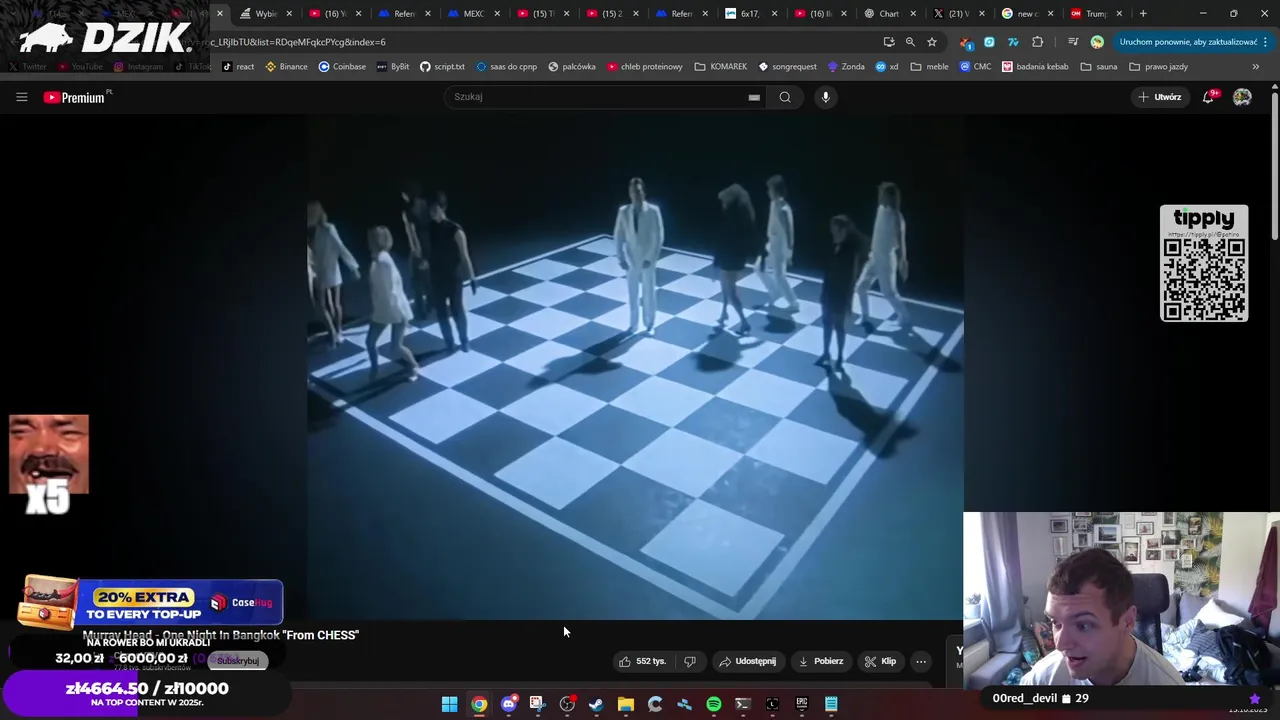Click Udostępnij share button
Screen dimensions: 1280x720
[x=747, y=661]
